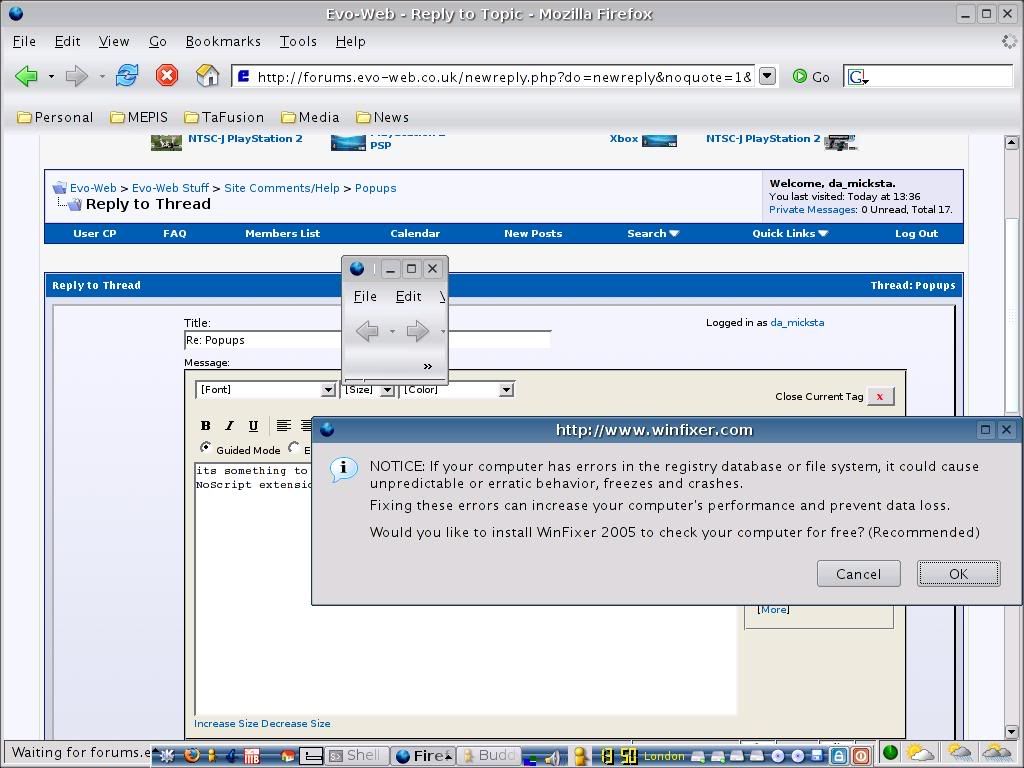Viewport: 1024px width, 768px height.
Task: Click the green Go icon beside the URL
Action: coord(799,76)
